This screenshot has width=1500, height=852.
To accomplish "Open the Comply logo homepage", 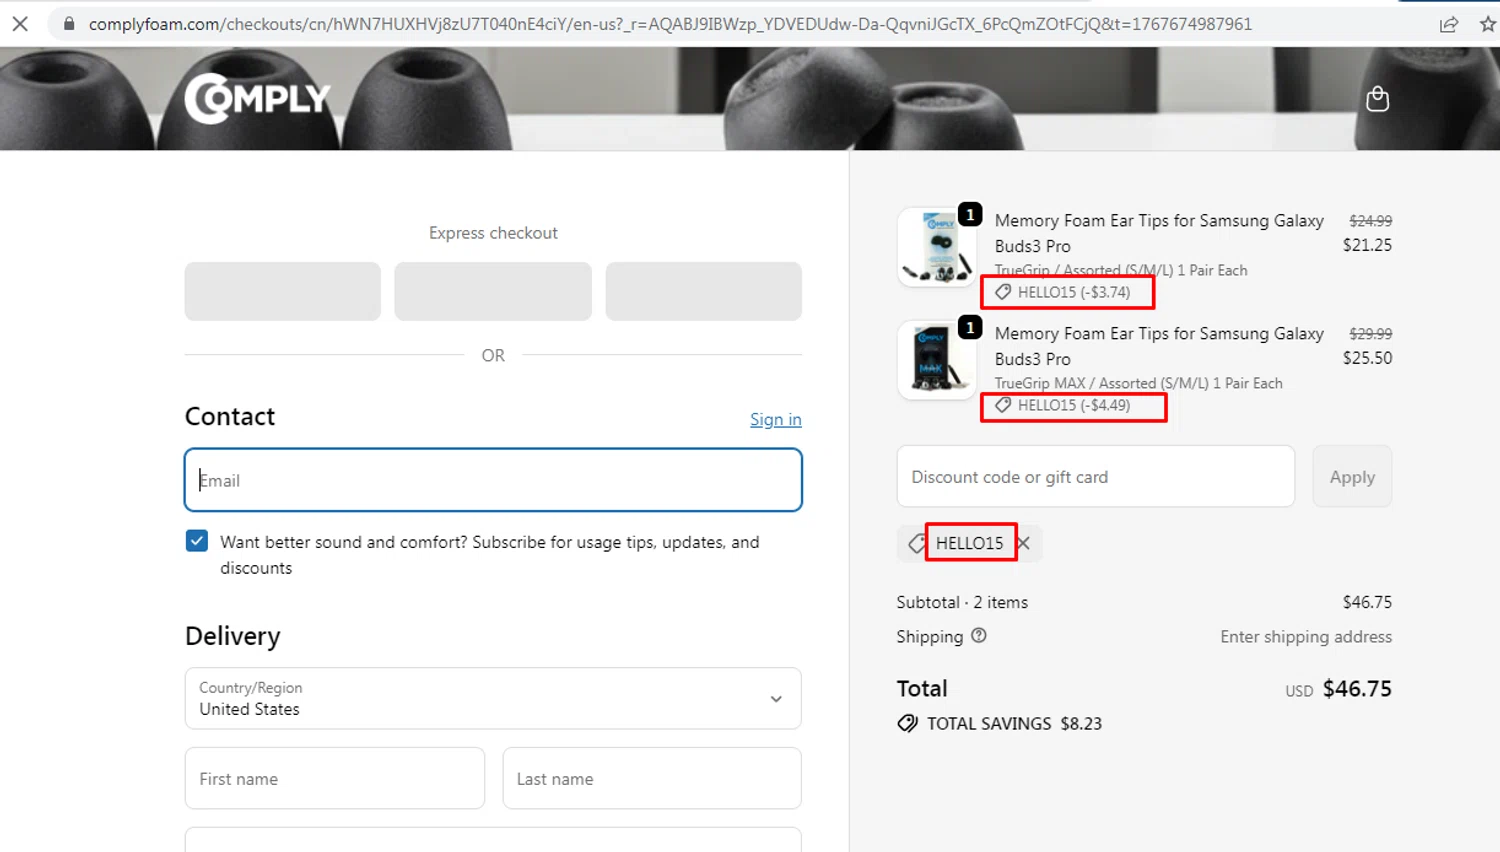I will [x=257, y=98].
